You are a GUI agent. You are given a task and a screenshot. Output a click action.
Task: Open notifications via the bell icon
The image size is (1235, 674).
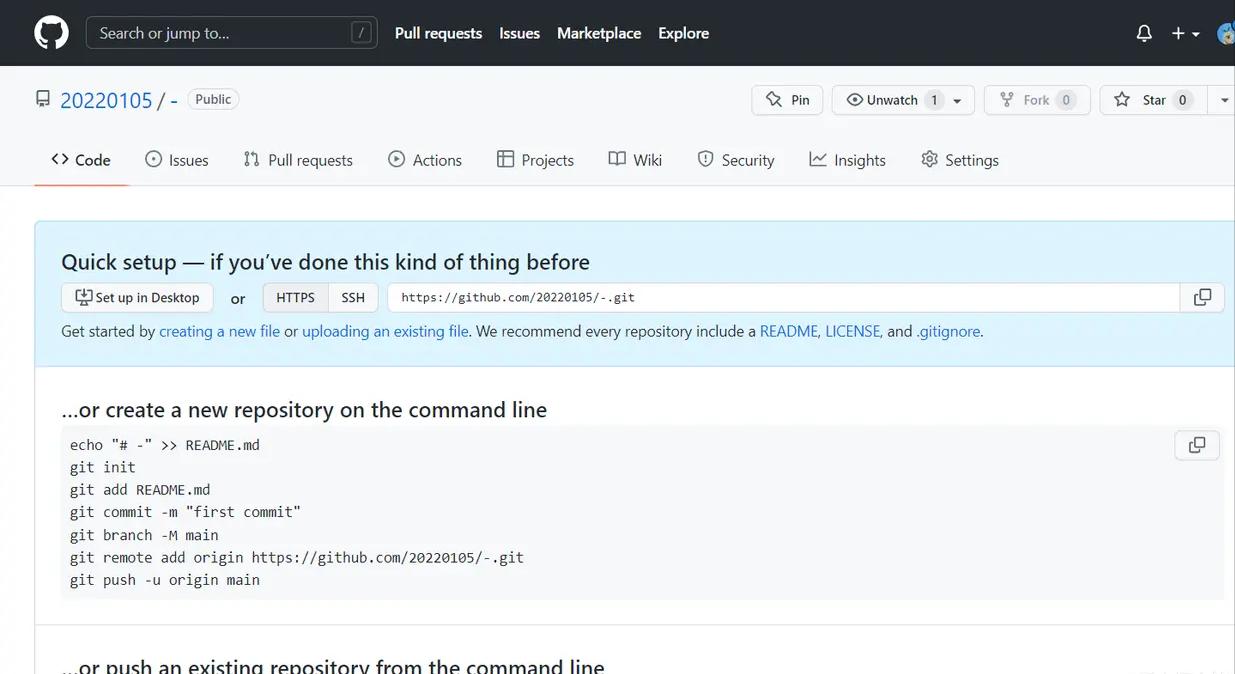[x=1143, y=32]
